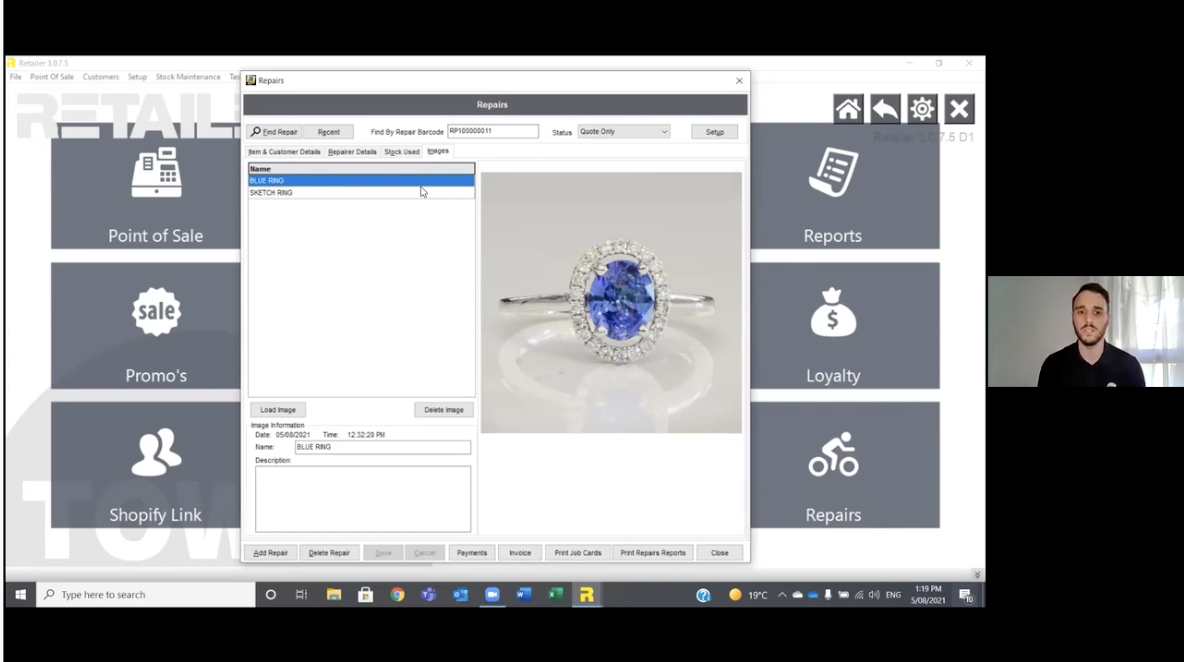Click the Loyalty money bag icon
This screenshot has width=1184, height=662.
click(x=833, y=312)
